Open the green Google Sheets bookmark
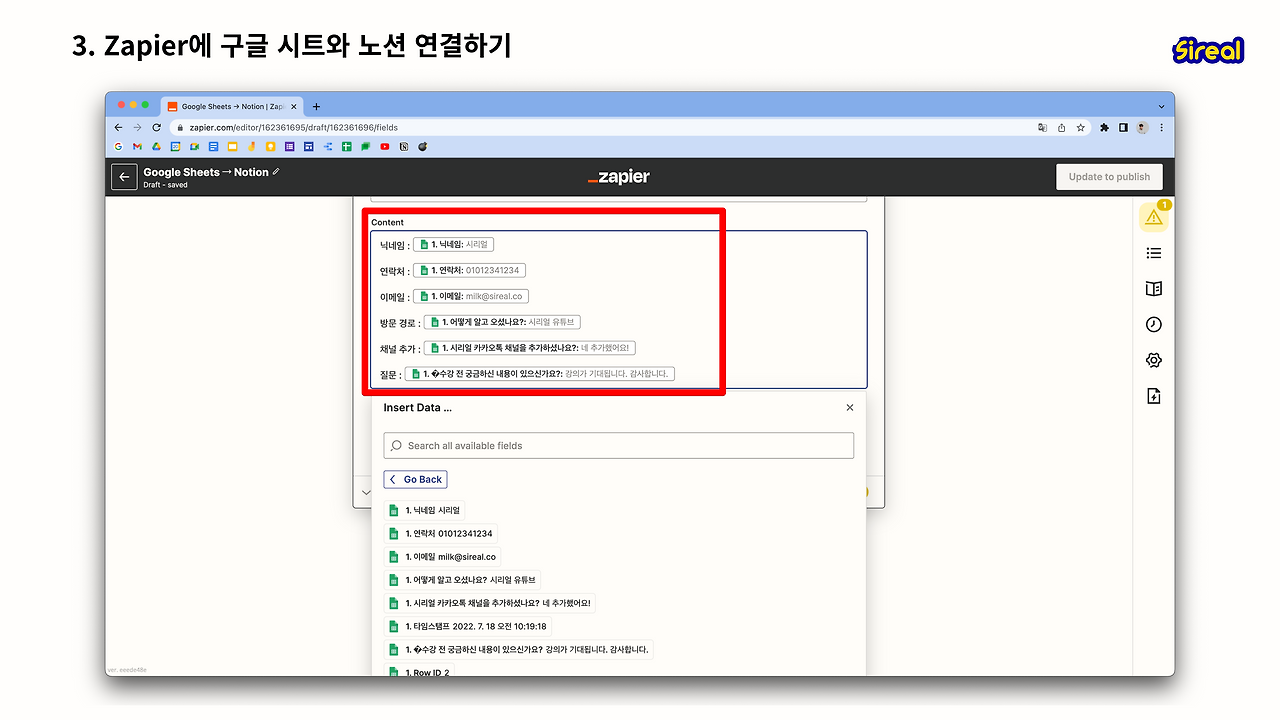This screenshot has width=1280, height=720. pyautogui.click(x=346, y=147)
